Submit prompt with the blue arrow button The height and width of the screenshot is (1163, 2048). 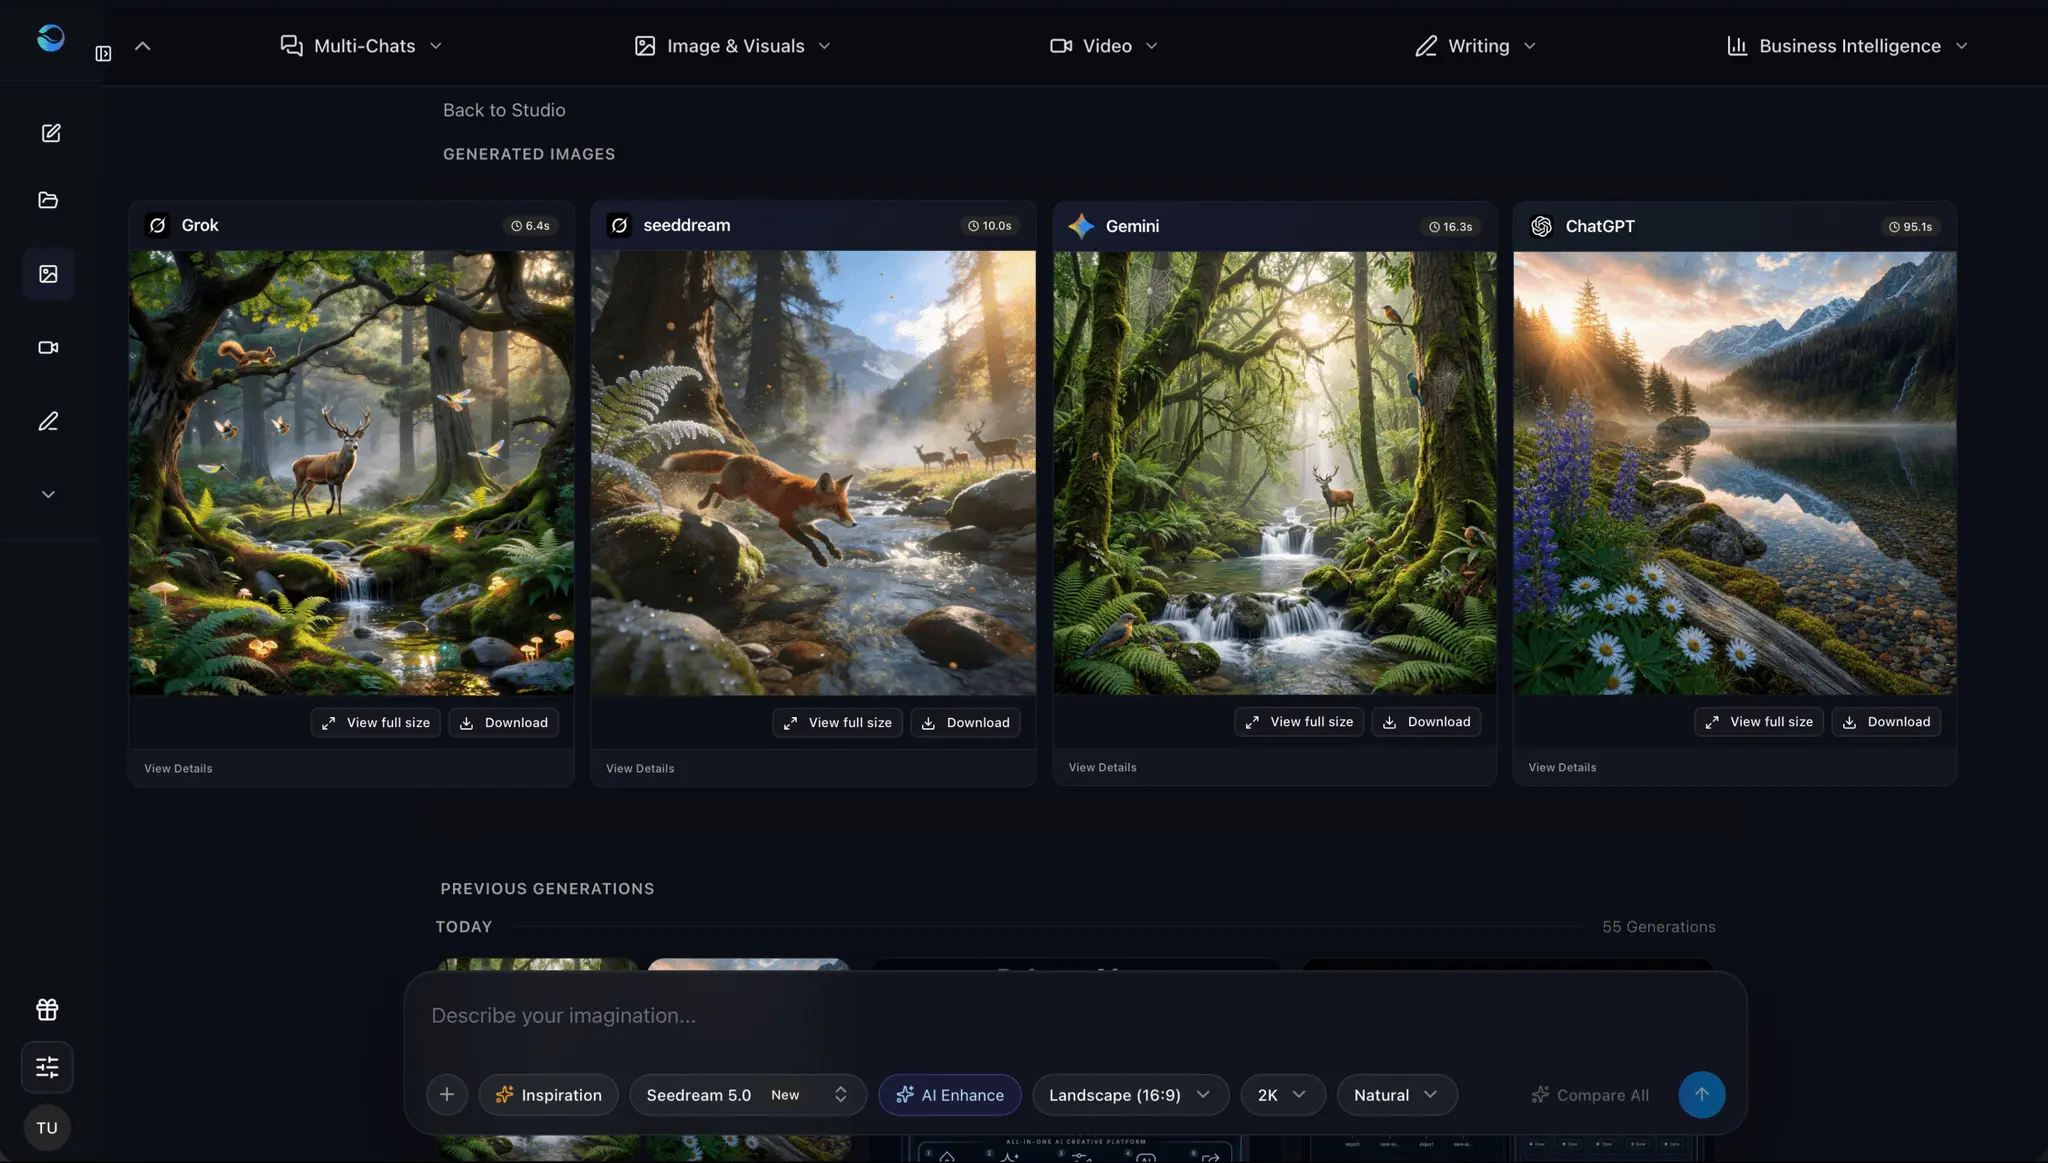pos(1702,1095)
